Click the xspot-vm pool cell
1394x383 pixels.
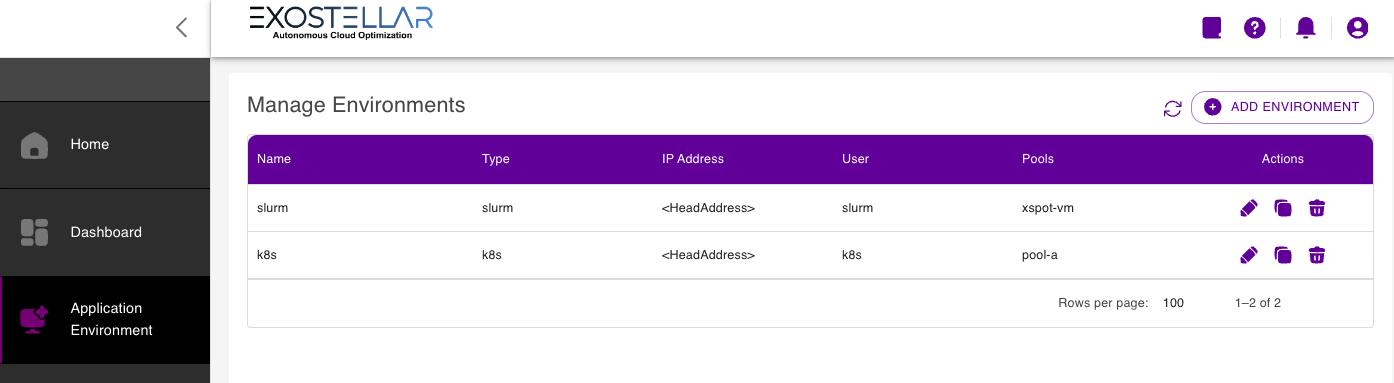[1048, 208]
